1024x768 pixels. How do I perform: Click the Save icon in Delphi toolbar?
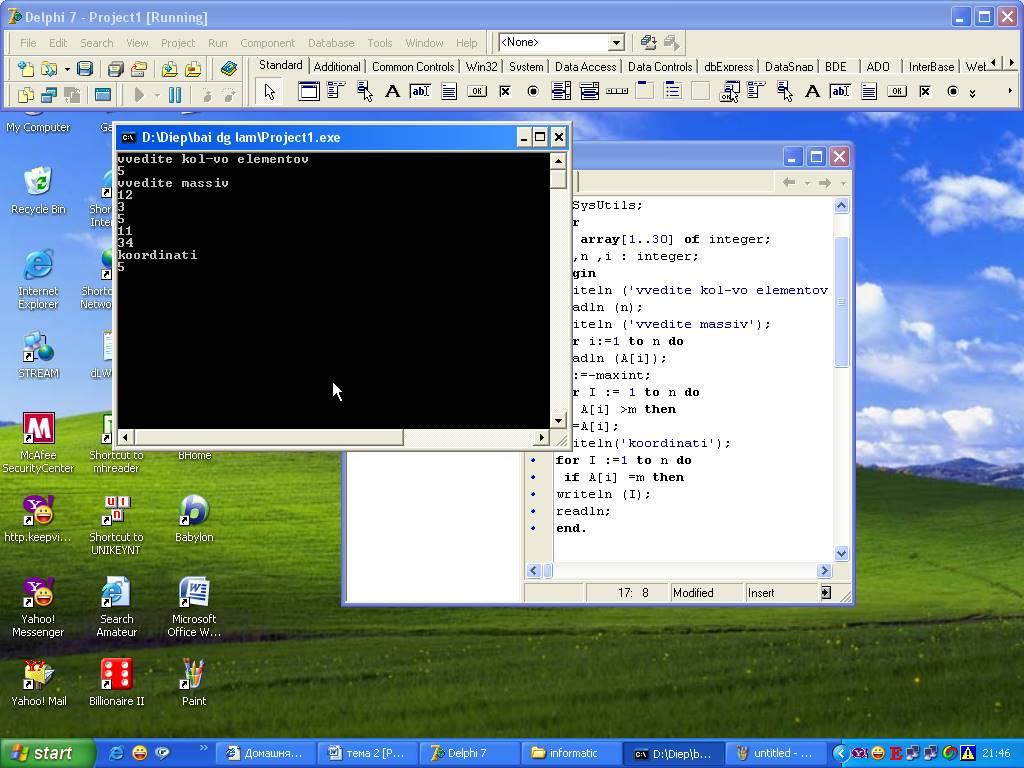[85, 69]
